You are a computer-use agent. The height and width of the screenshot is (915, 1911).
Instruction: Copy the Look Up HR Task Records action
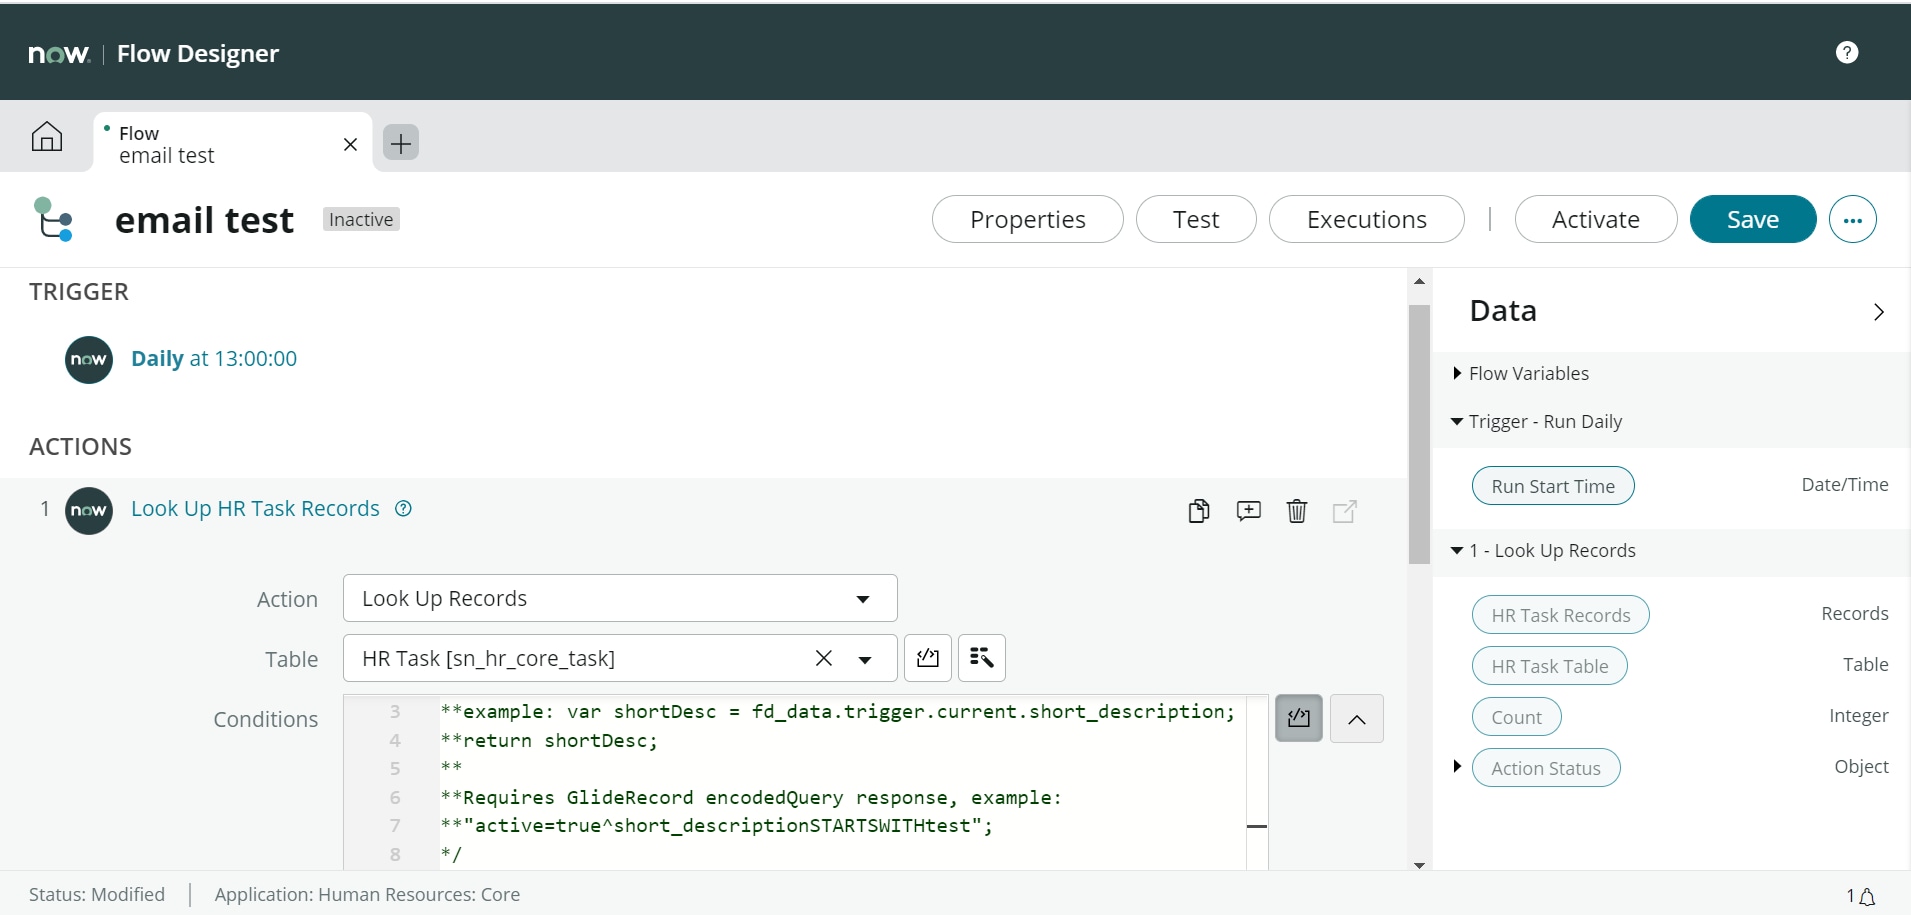pos(1199,511)
